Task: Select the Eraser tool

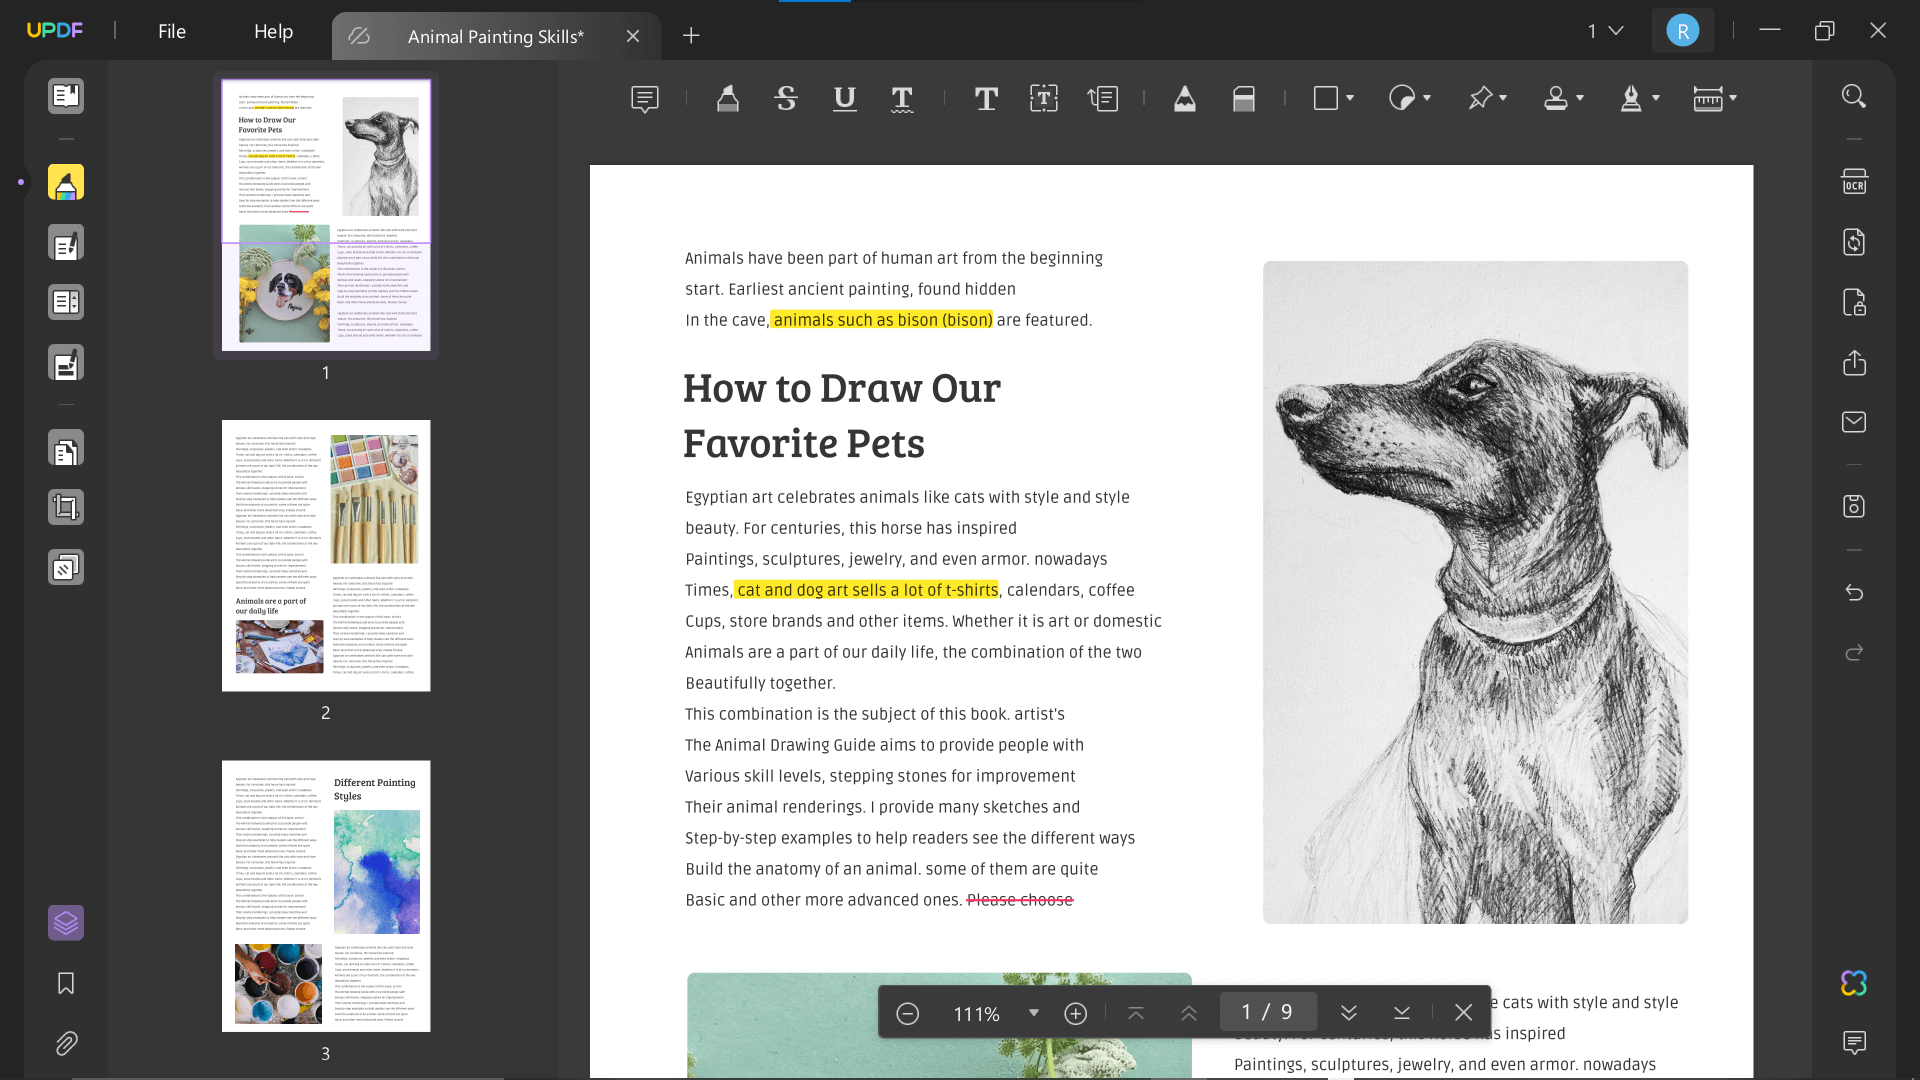Action: (1243, 98)
